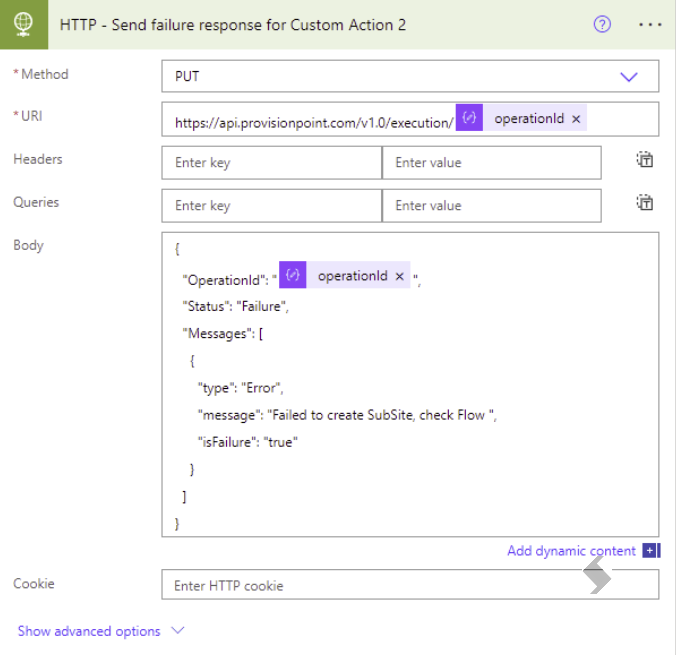Click the "type": "Error" line in Body
676x655 pixels.
click(x=240, y=388)
